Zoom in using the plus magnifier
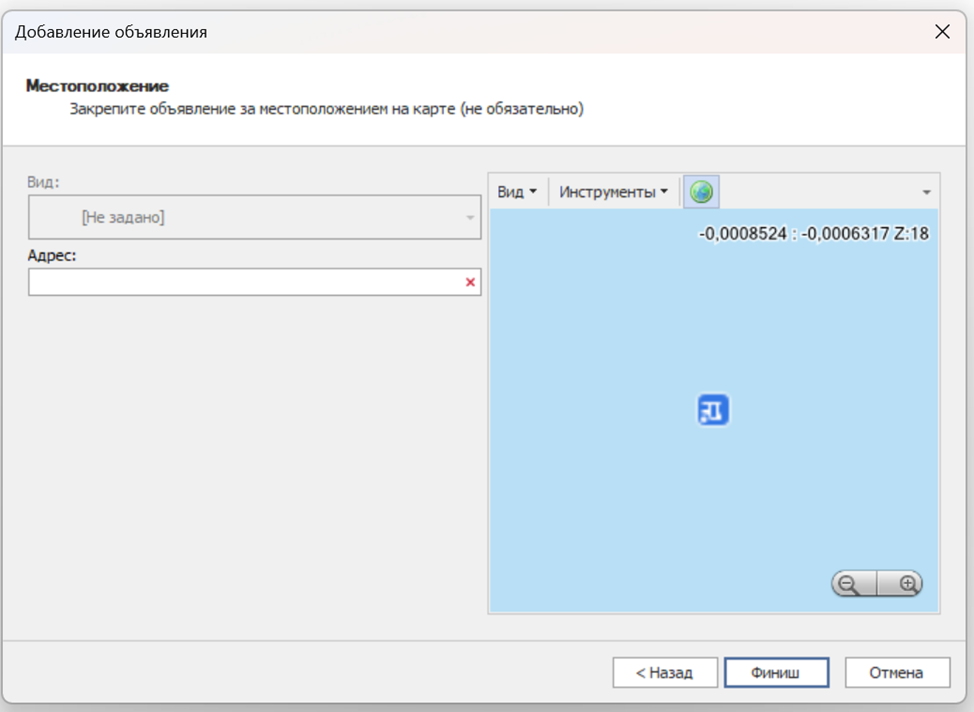Image resolution: width=974 pixels, height=712 pixels. 907,584
